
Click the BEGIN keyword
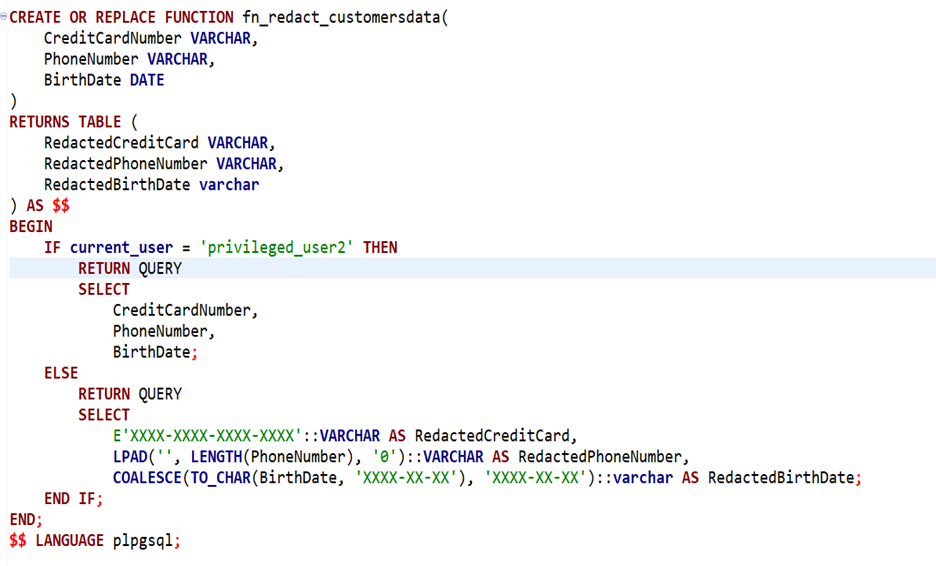click(31, 227)
